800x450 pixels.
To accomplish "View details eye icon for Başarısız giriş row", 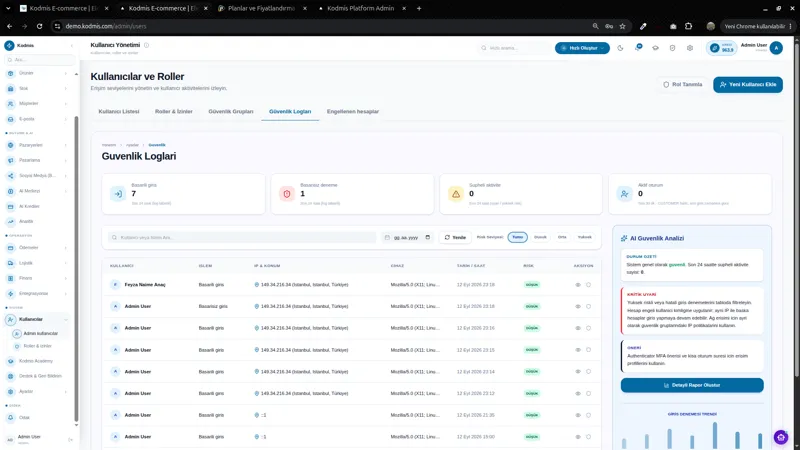I will [578, 307].
